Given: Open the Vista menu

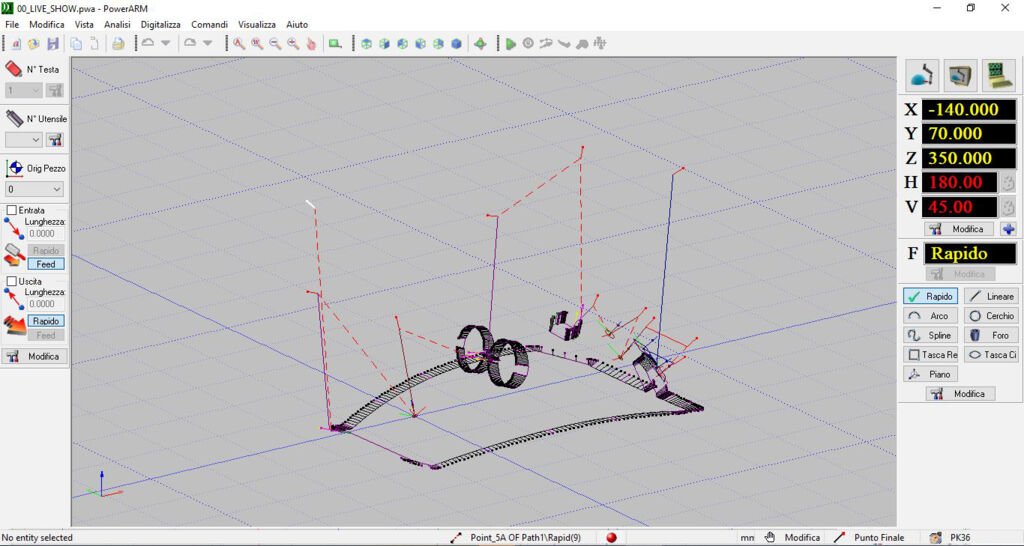Looking at the screenshot, I should point(84,24).
